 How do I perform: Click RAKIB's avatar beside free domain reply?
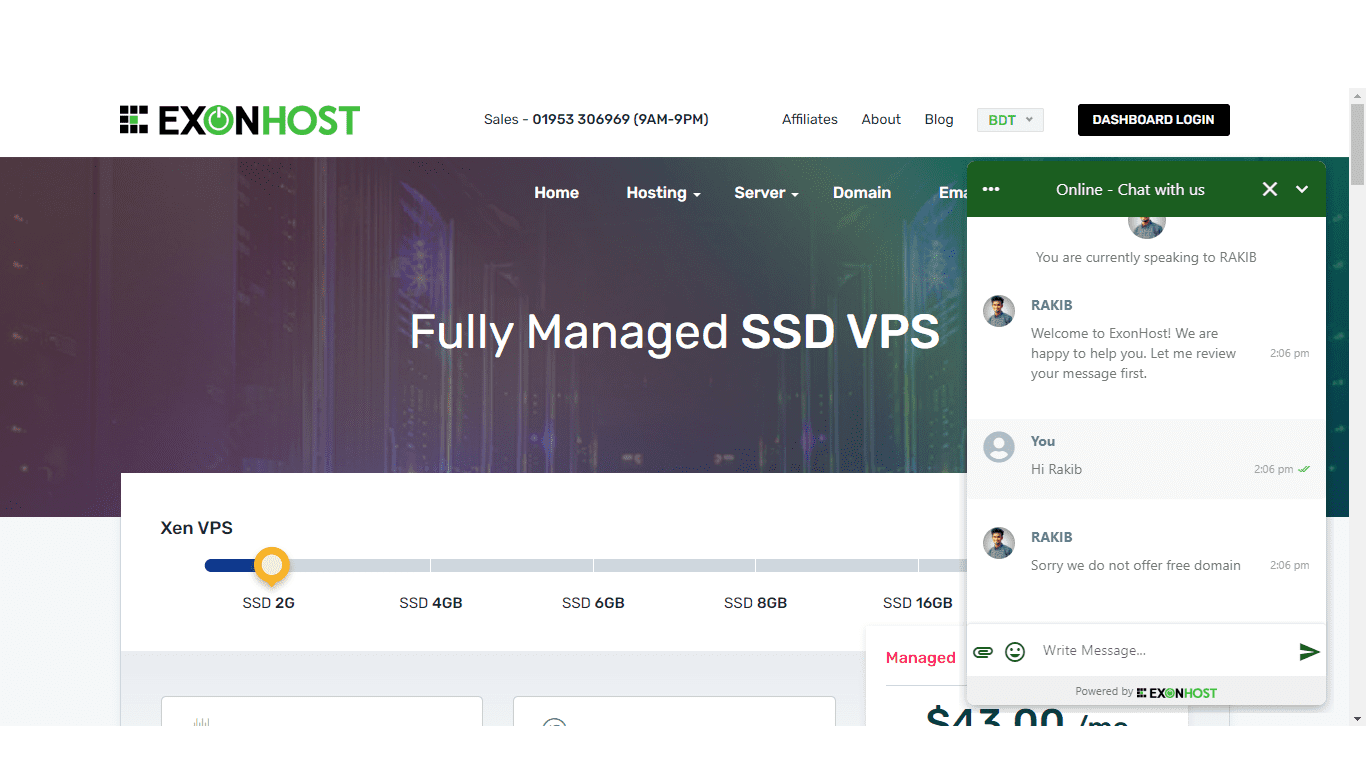pyautogui.click(x=999, y=542)
